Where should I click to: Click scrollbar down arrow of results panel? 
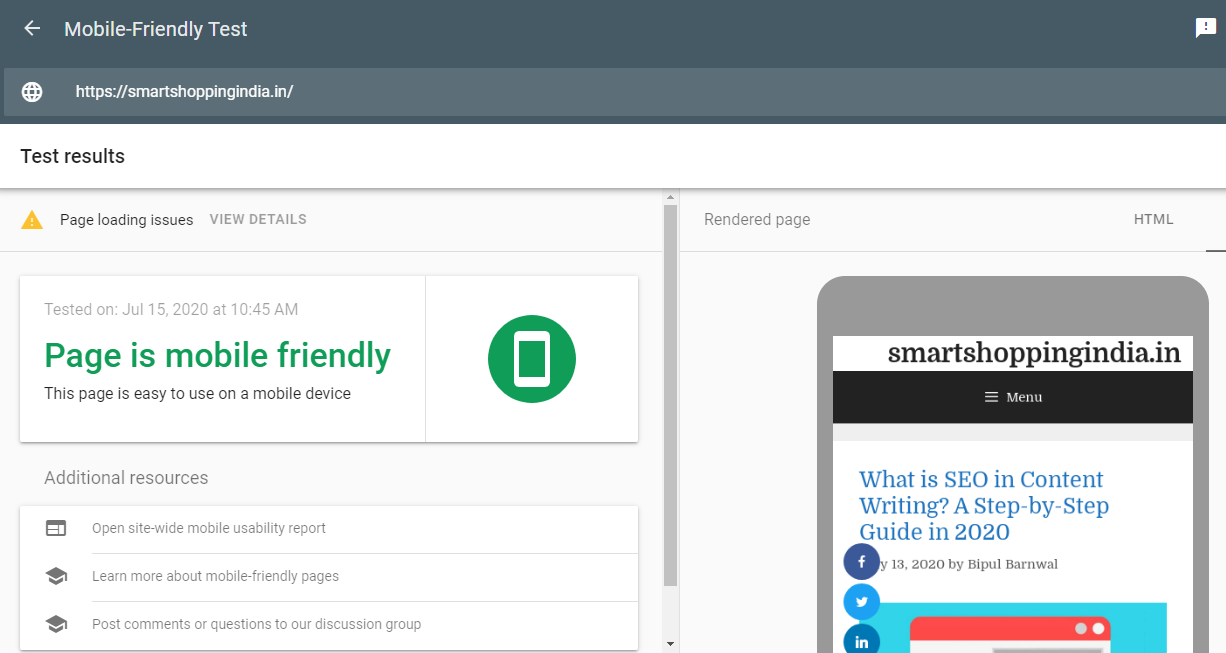(x=670, y=643)
